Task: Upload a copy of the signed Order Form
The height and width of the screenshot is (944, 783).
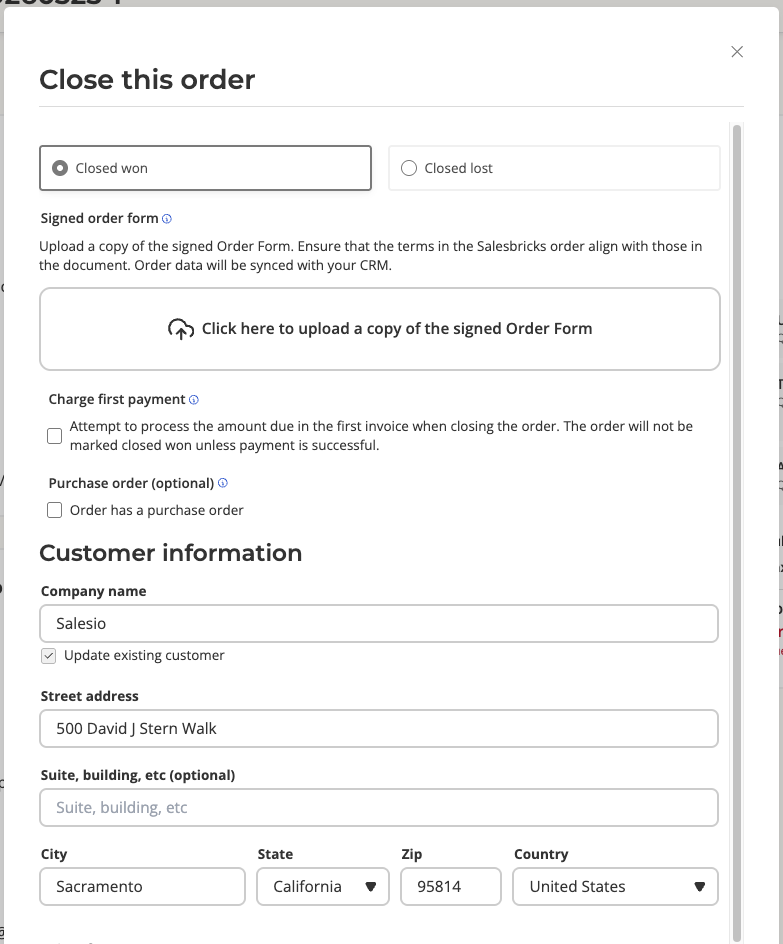Action: (380, 329)
